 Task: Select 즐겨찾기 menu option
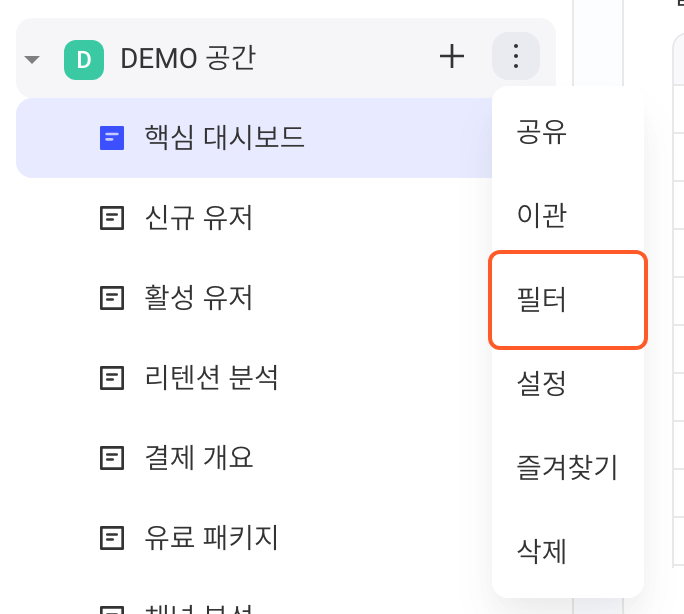(x=568, y=467)
